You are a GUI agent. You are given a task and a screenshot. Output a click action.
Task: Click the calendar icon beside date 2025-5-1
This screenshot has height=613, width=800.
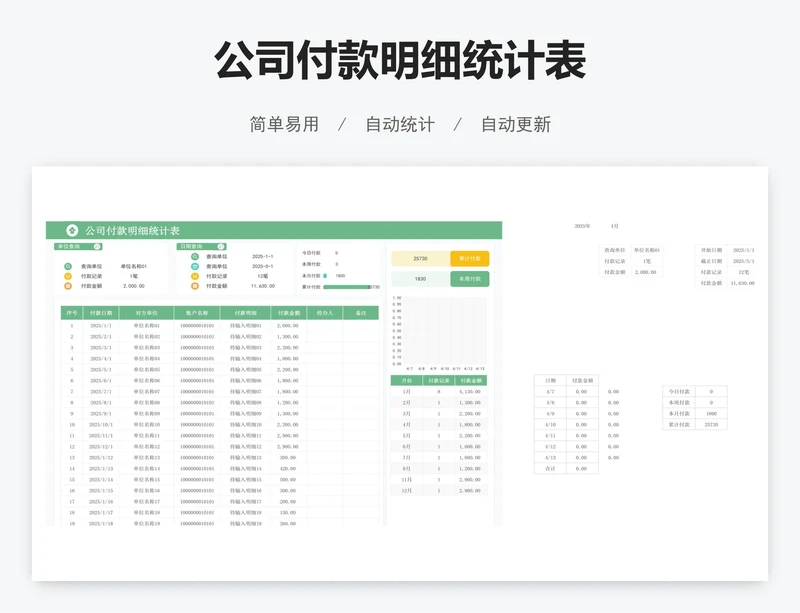194,266
